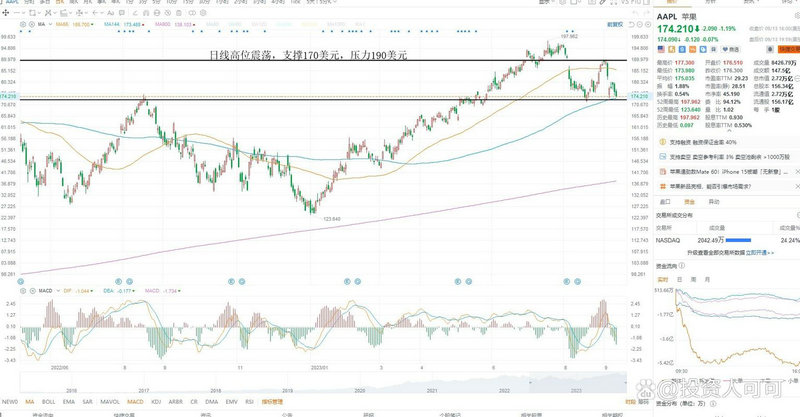This screenshot has width=800, height=417.
Task: Expand the MA indicator dropdown
Action: coord(50,24)
